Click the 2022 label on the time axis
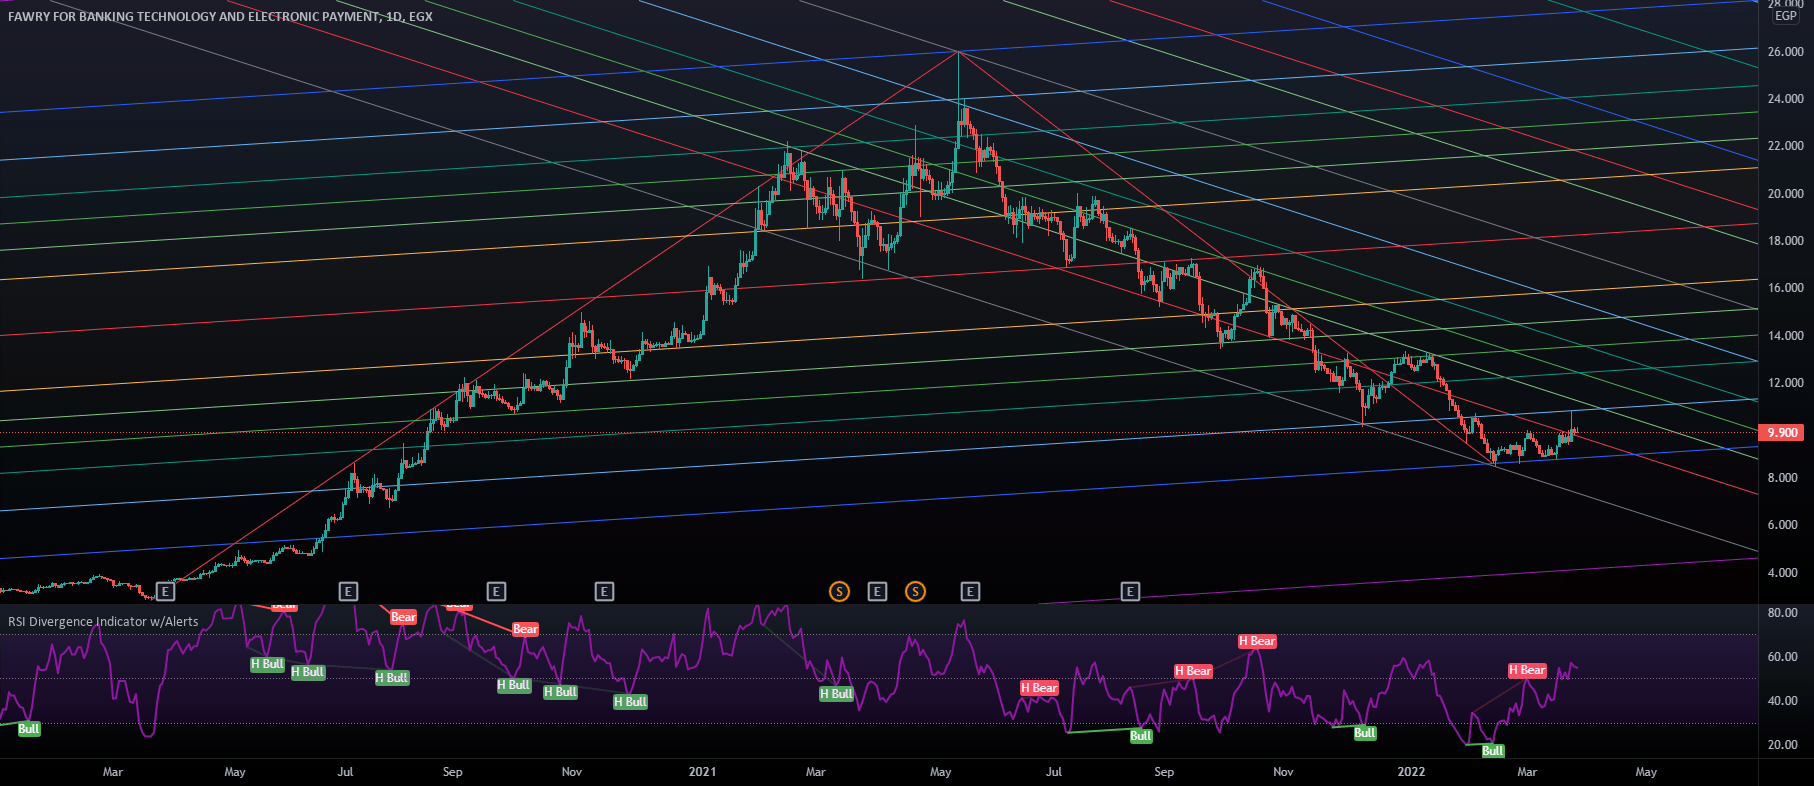The image size is (1814, 786). [1411, 772]
